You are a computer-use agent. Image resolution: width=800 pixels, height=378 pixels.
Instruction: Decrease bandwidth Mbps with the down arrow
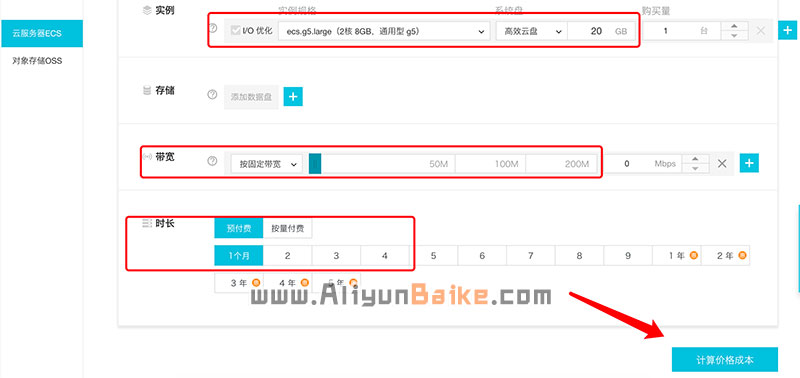click(695, 169)
